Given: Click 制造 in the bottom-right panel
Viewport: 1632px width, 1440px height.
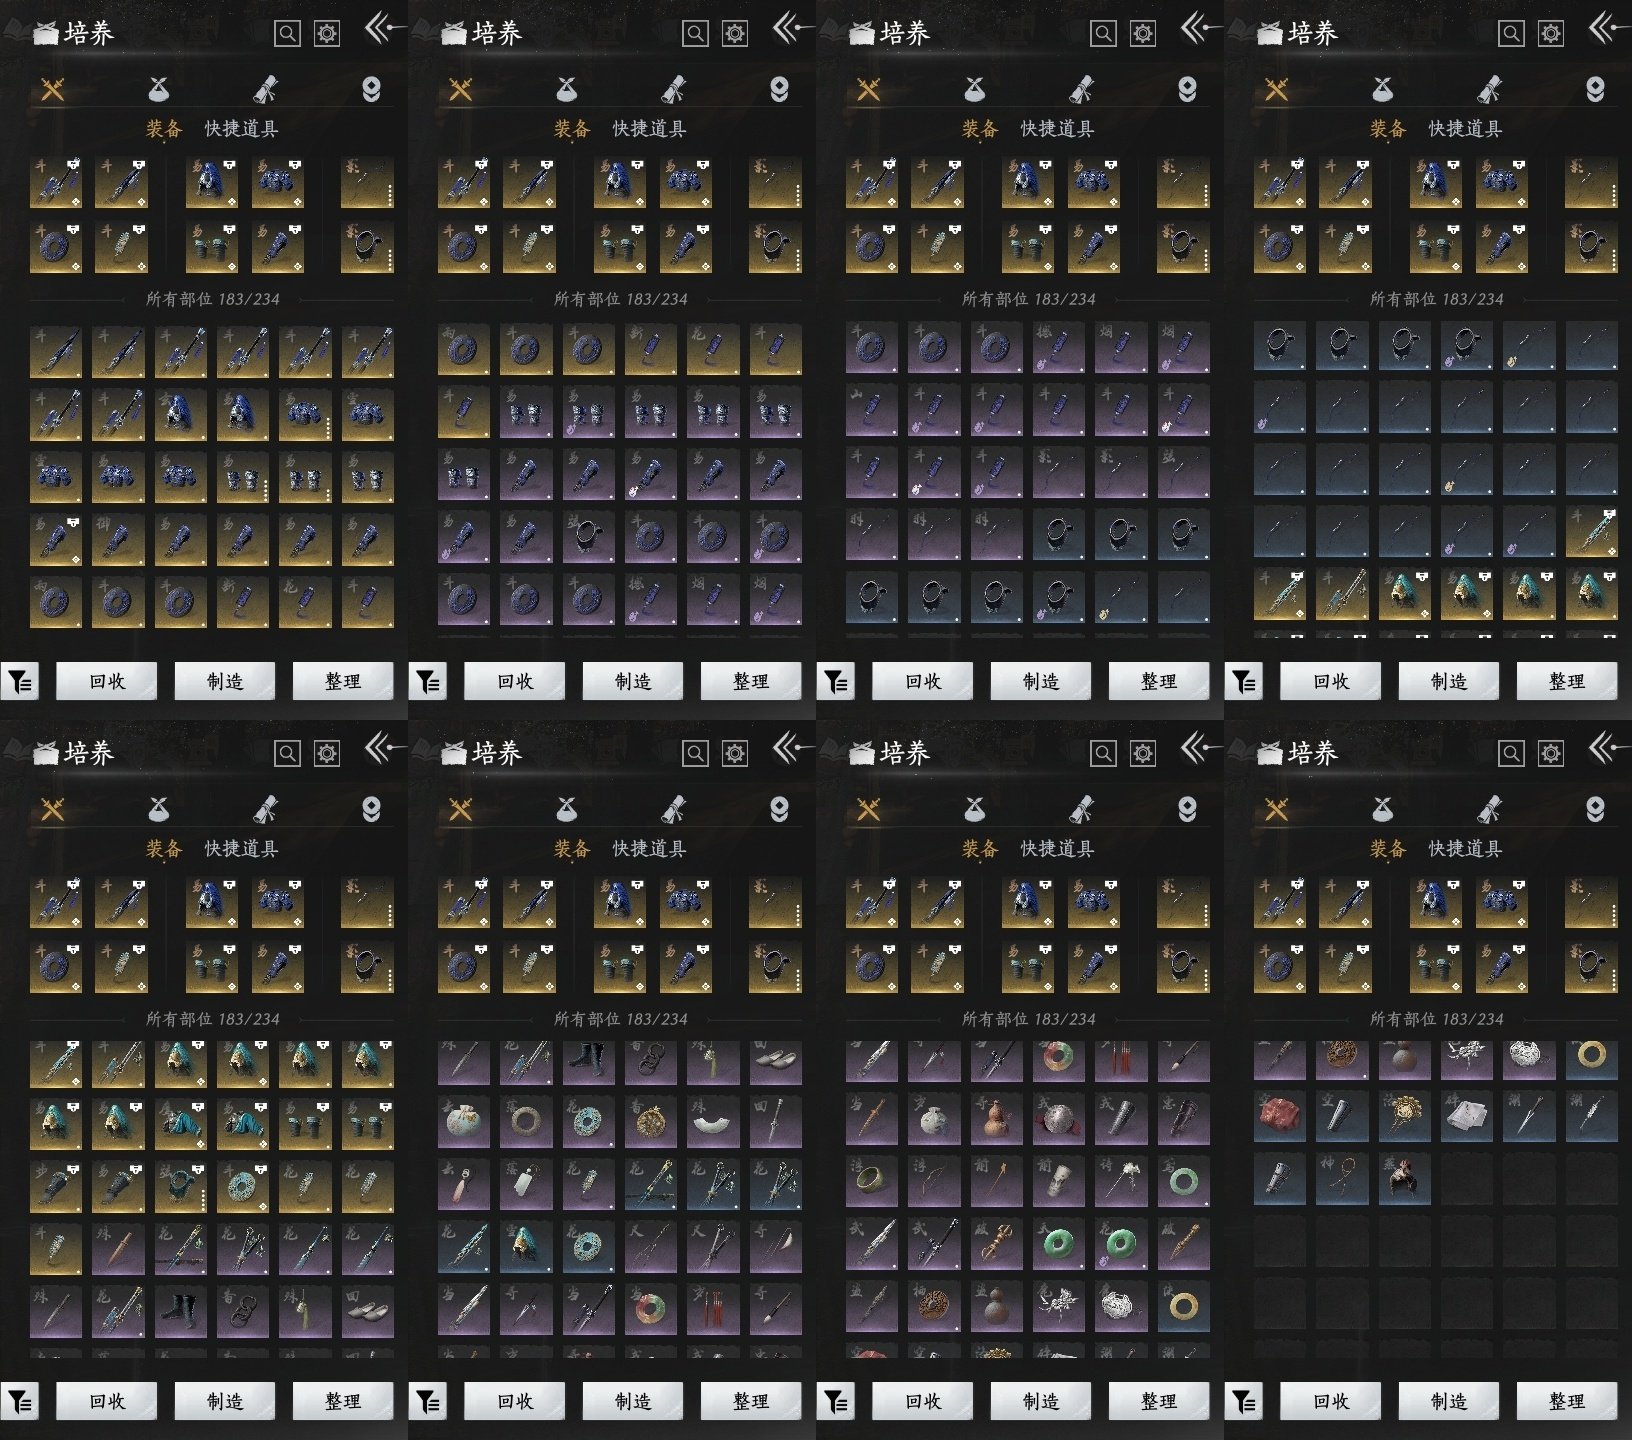Looking at the screenshot, I should coord(1448,1401).
